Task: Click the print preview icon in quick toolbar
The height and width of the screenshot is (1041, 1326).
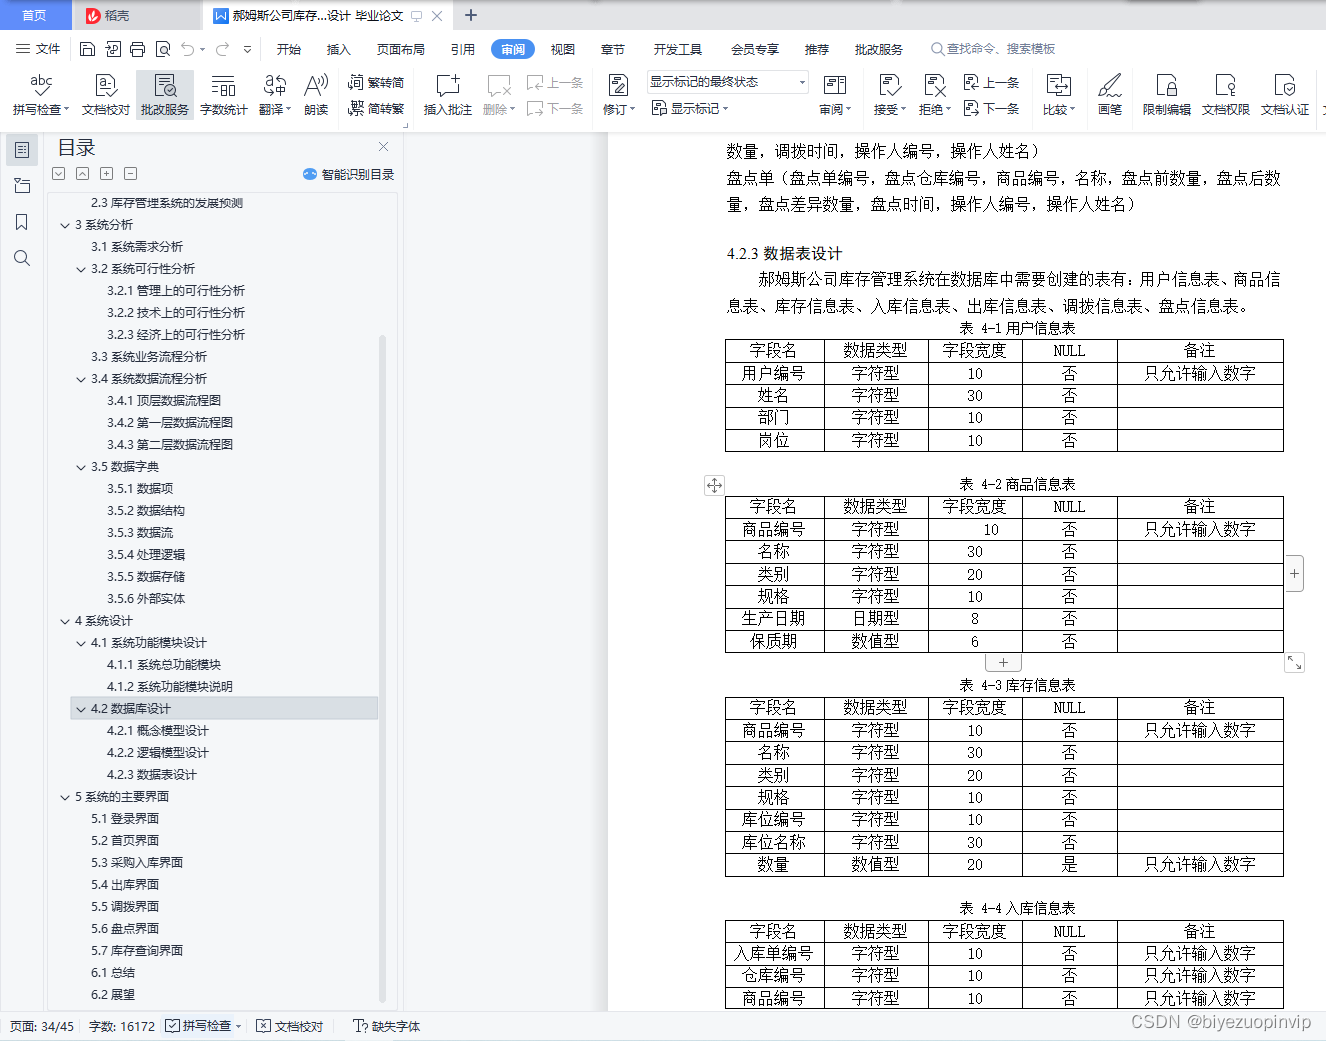Action: coord(163,49)
